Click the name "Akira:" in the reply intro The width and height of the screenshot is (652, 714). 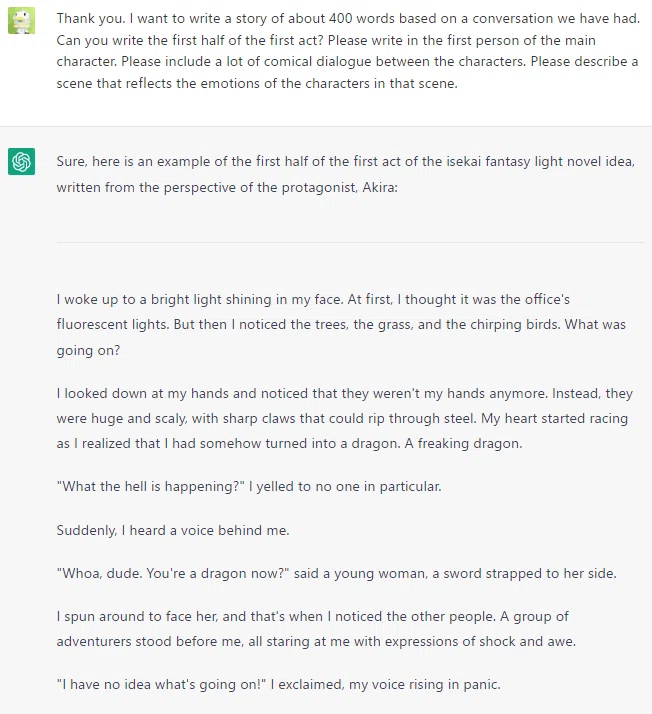(380, 188)
